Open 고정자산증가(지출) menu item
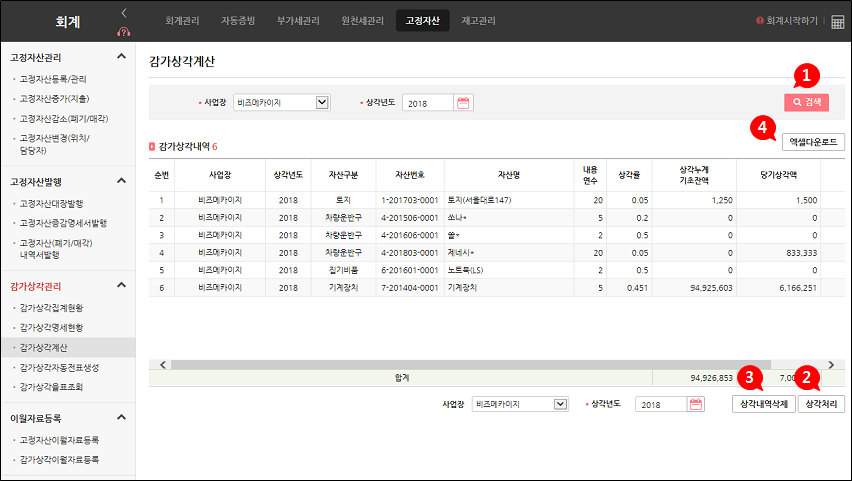Screen dimensions: 852x481 tap(54, 98)
